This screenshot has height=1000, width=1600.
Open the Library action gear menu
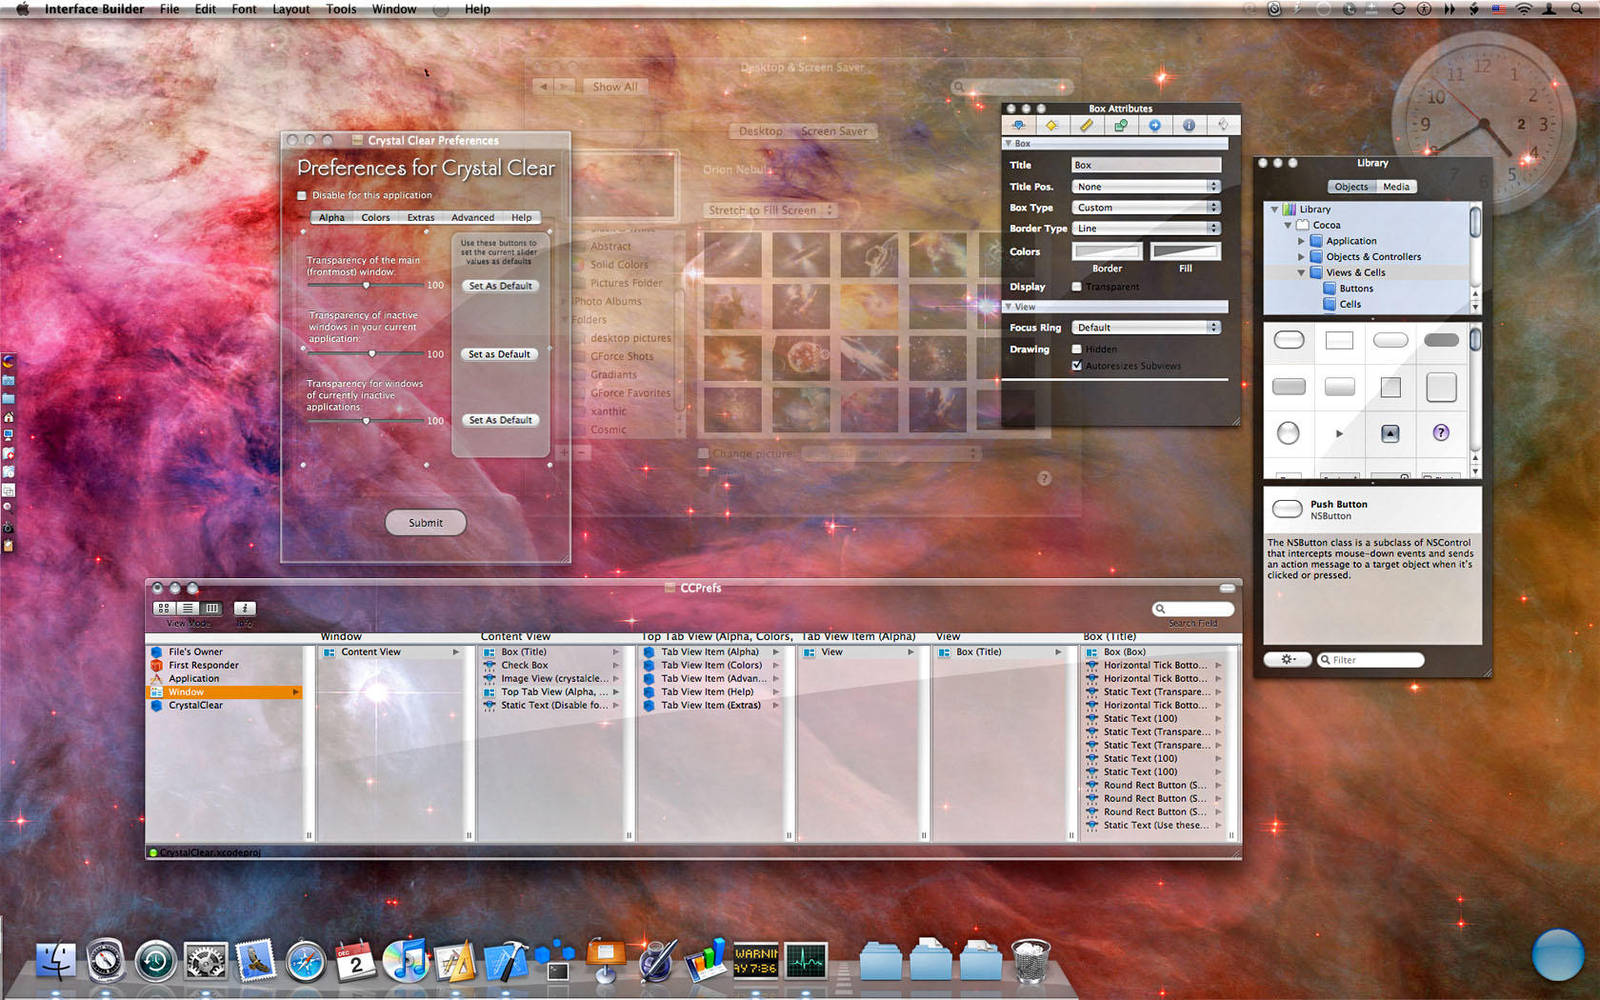click(1288, 660)
